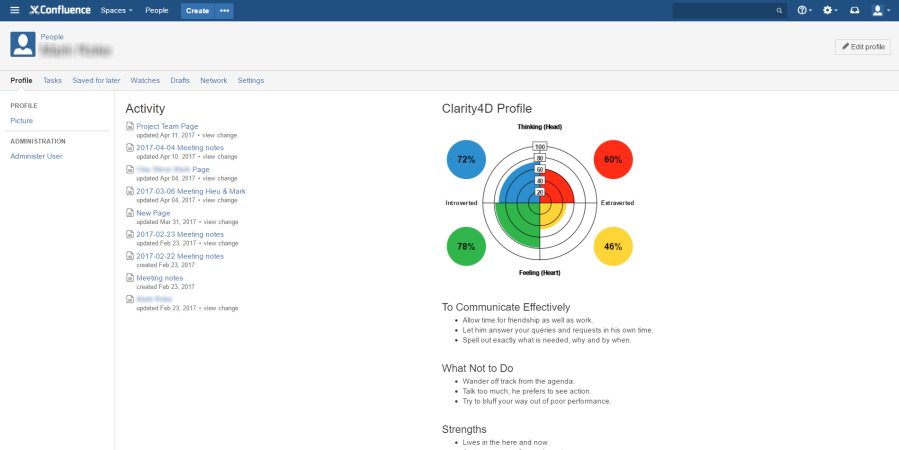Viewport: 899px width, 450px height.
Task: Open the notifications inbox tray icon
Action: point(854,10)
